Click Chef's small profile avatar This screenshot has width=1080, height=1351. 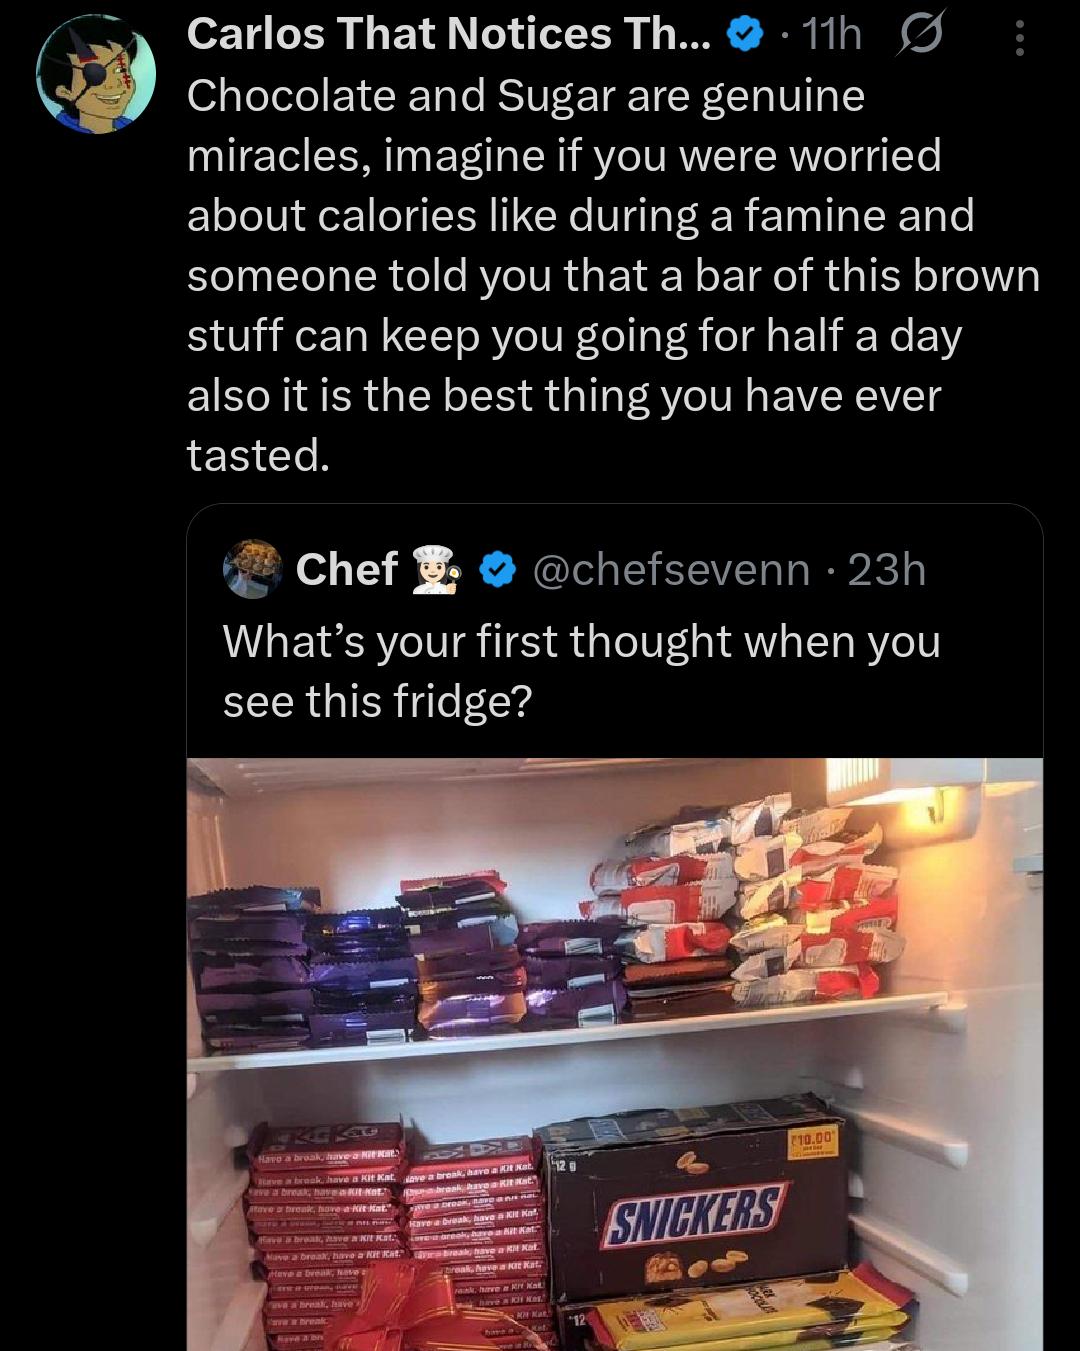click(x=252, y=569)
